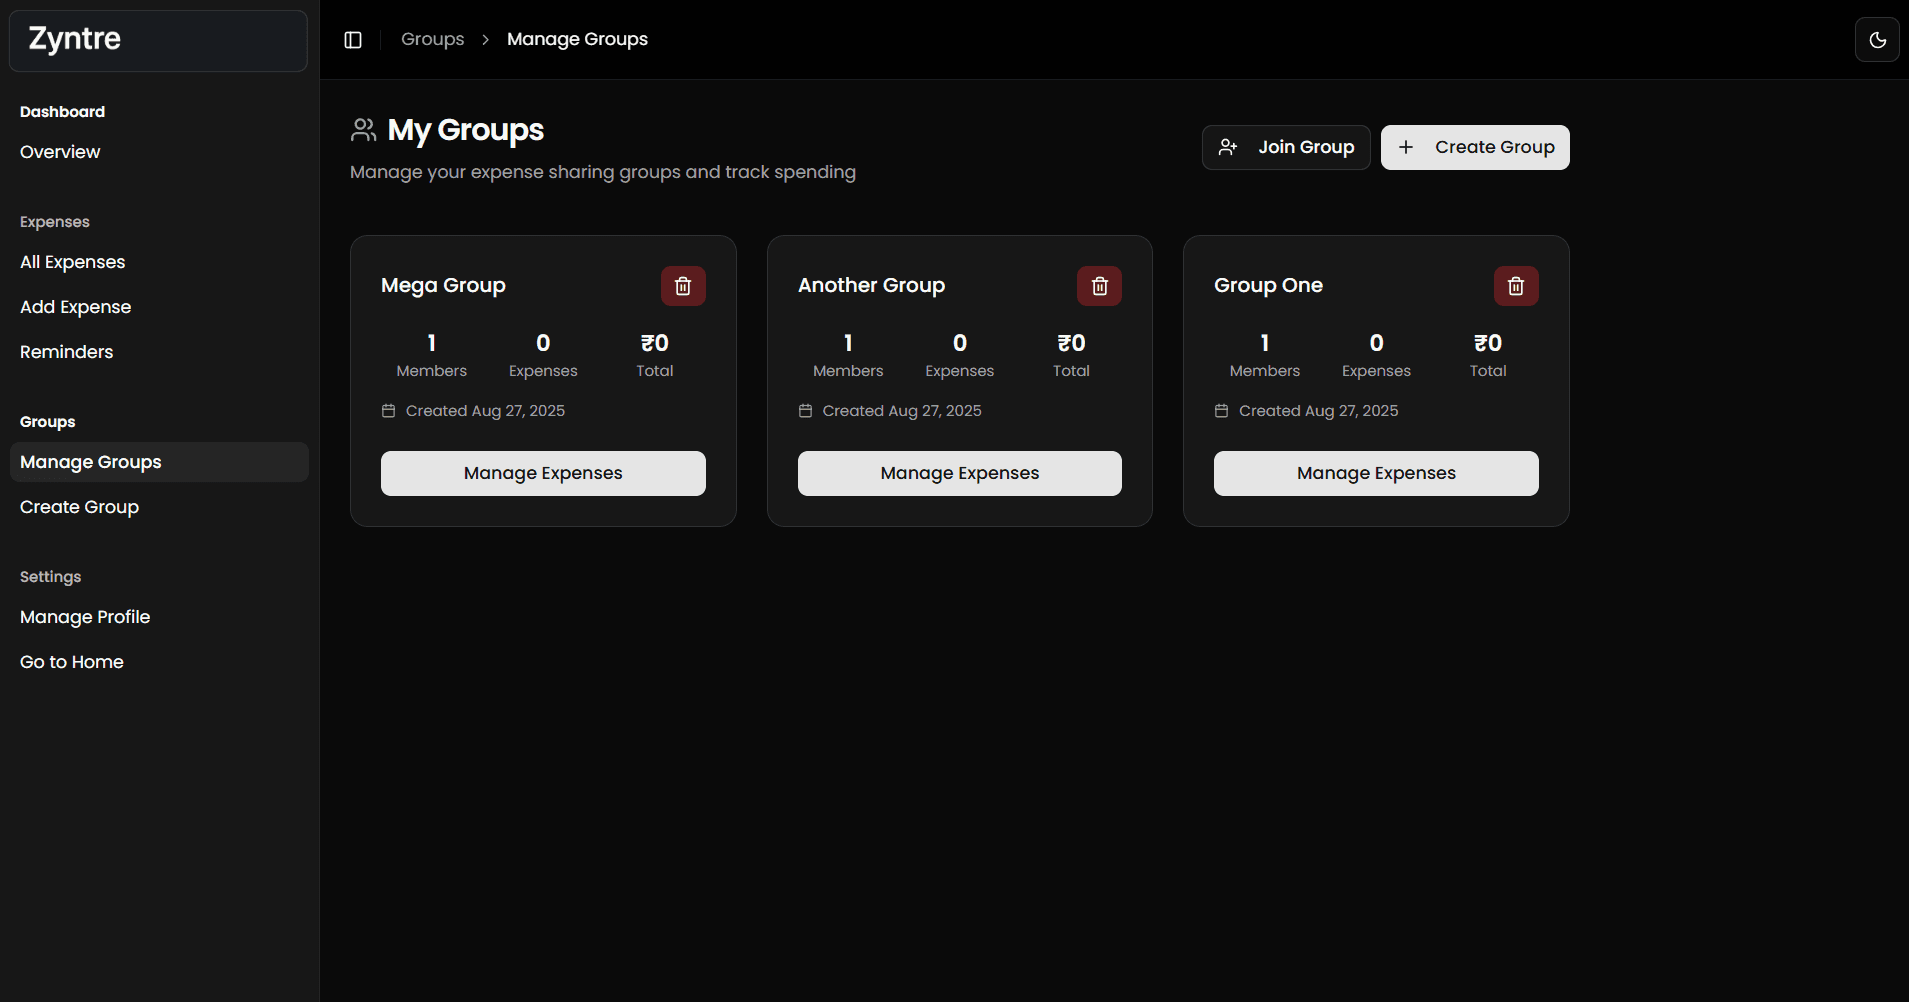Click trash icon on Another Group card
This screenshot has height=1002, width=1909.
pos(1099,286)
